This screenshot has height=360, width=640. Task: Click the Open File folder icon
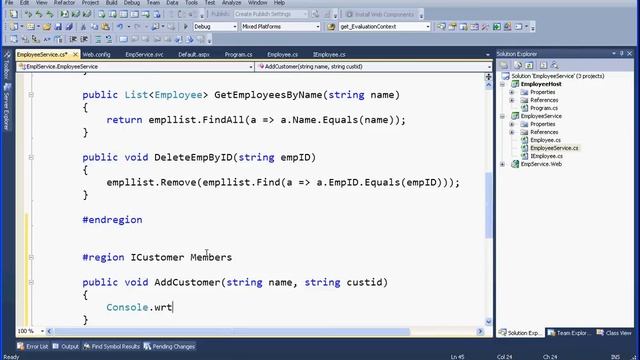(x=47, y=27)
